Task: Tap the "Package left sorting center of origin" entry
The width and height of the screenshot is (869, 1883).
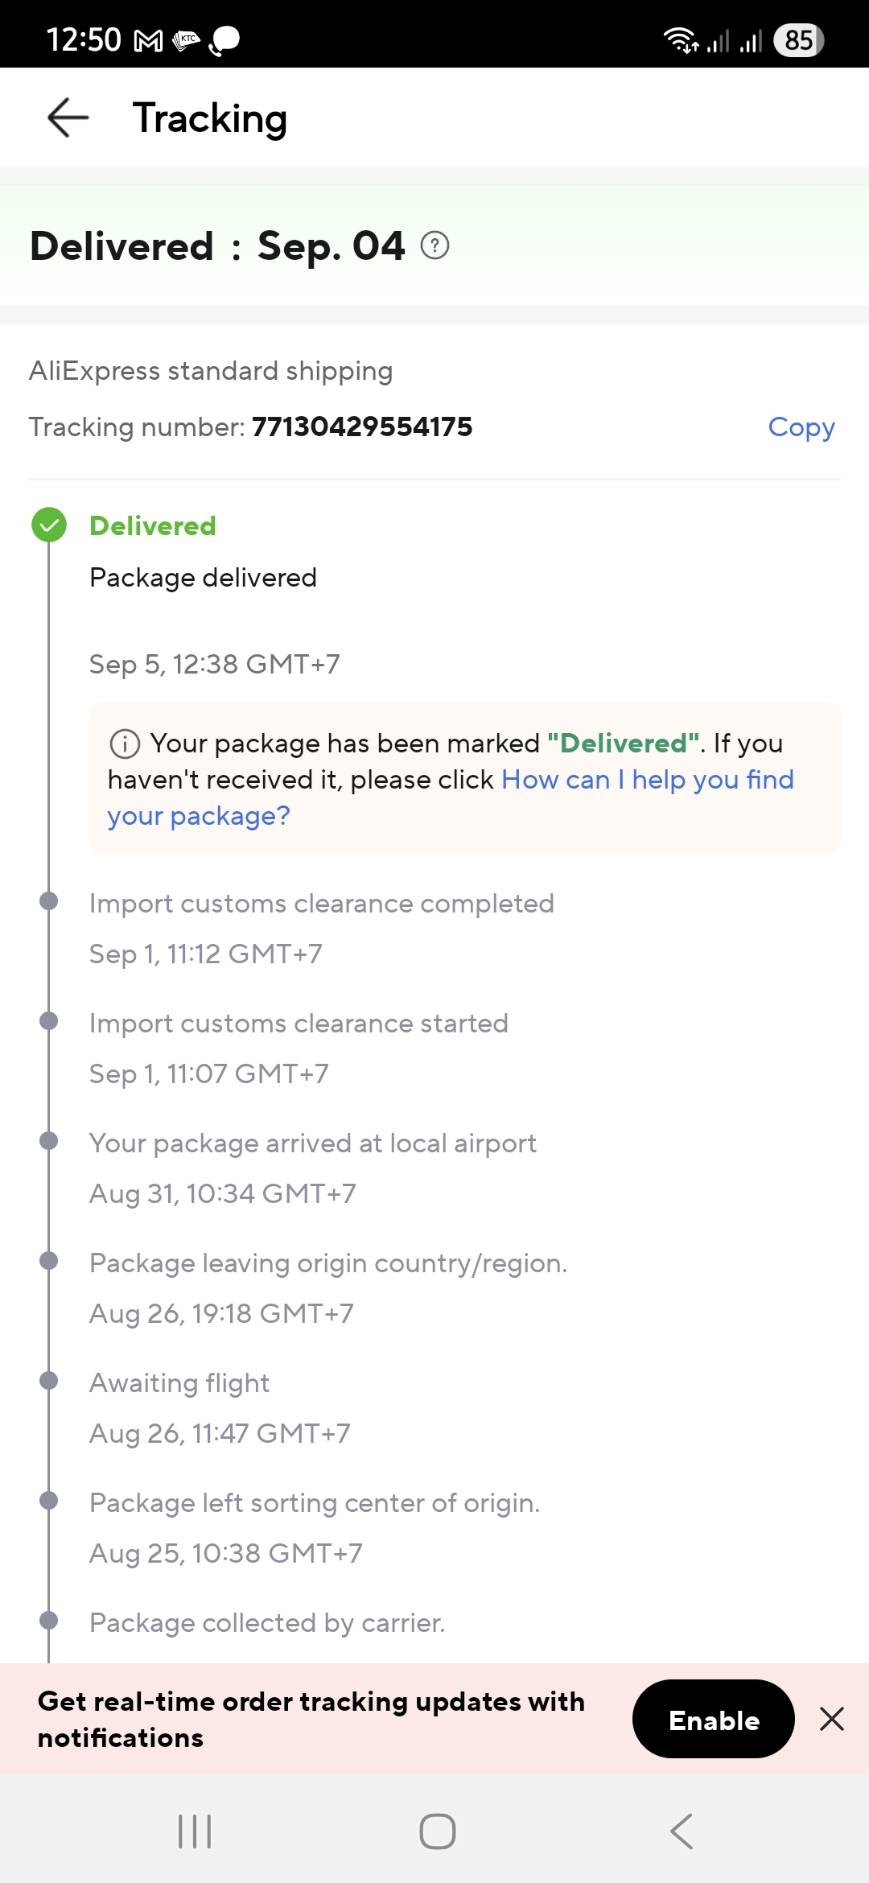Action: click(314, 1504)
